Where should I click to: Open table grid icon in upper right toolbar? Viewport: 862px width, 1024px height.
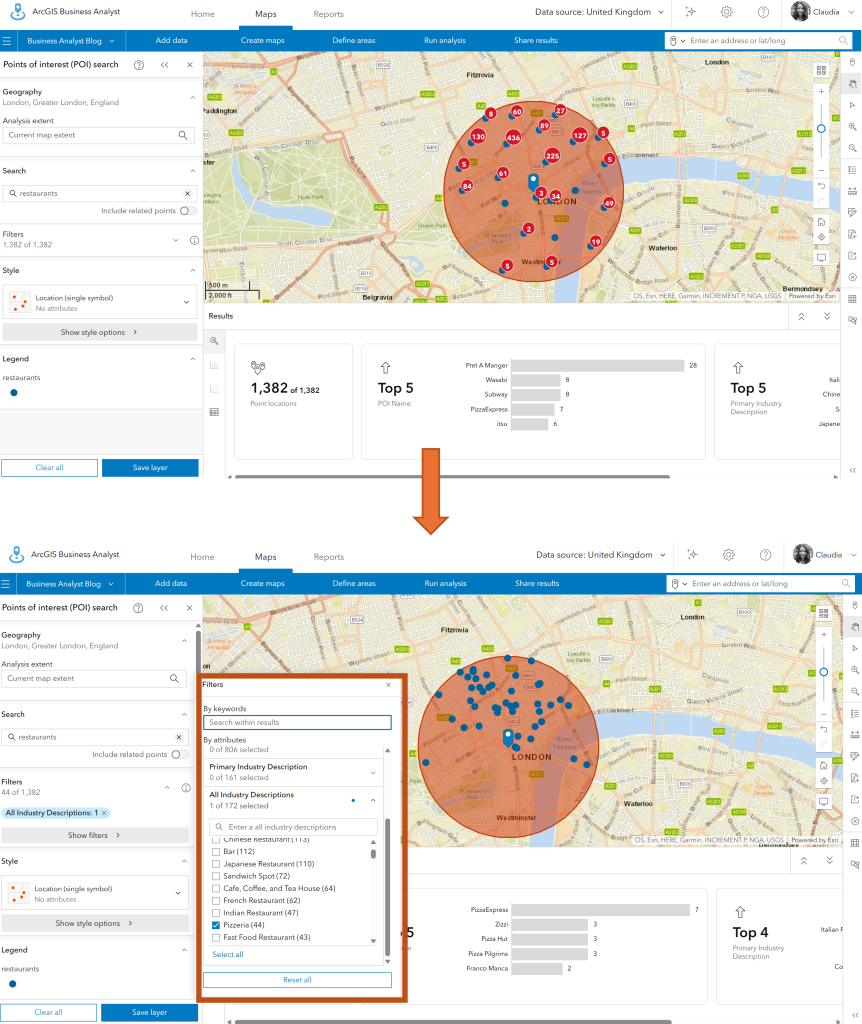(852, 299)
